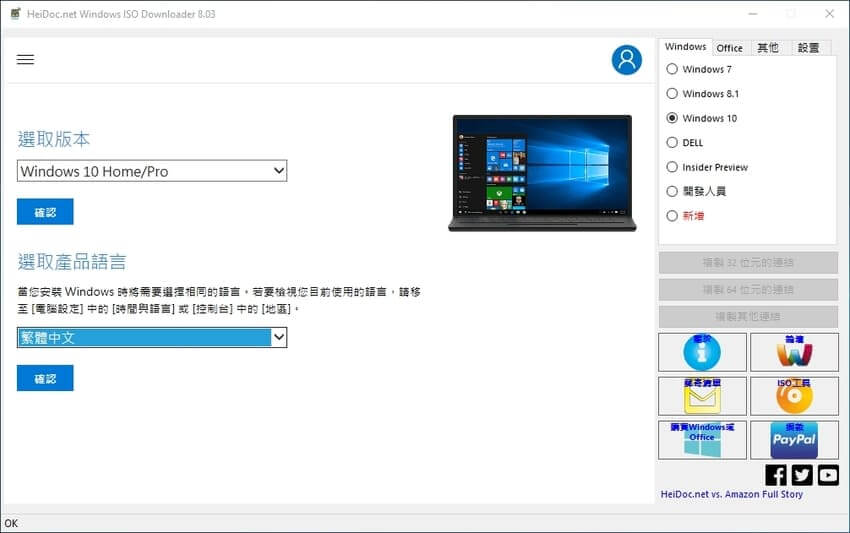Open the Facebook icon
The width and height of the screenshot is (850, 533).
(776, 475)
